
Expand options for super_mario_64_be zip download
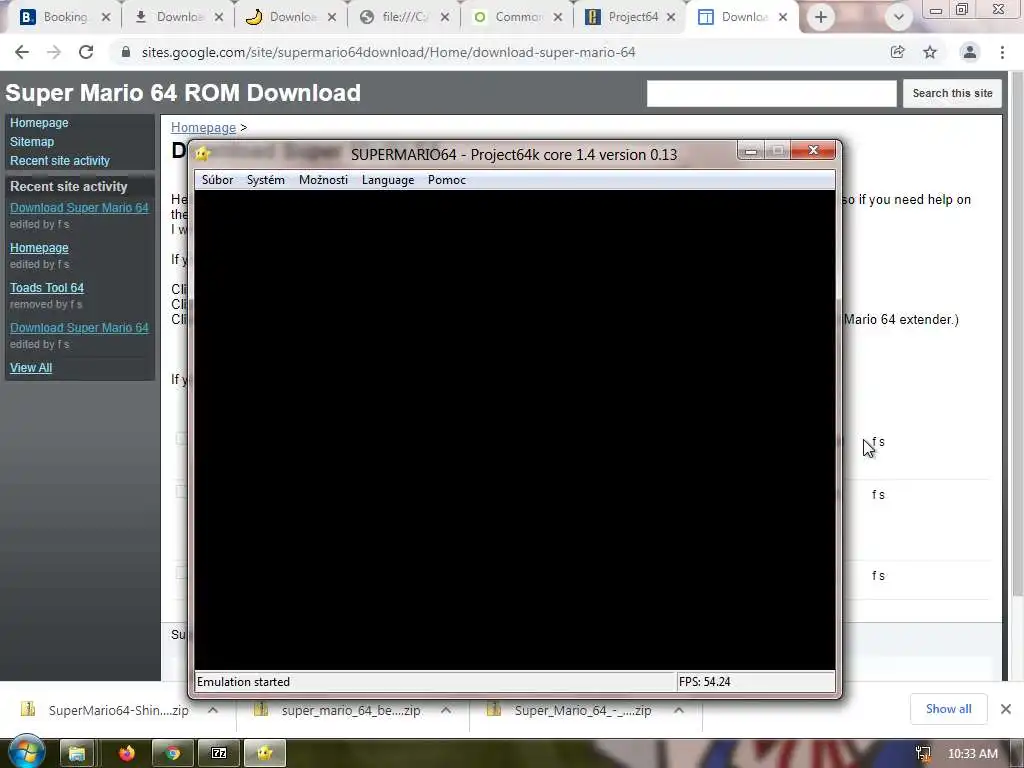pyautogui.click(x=446, y=709)
